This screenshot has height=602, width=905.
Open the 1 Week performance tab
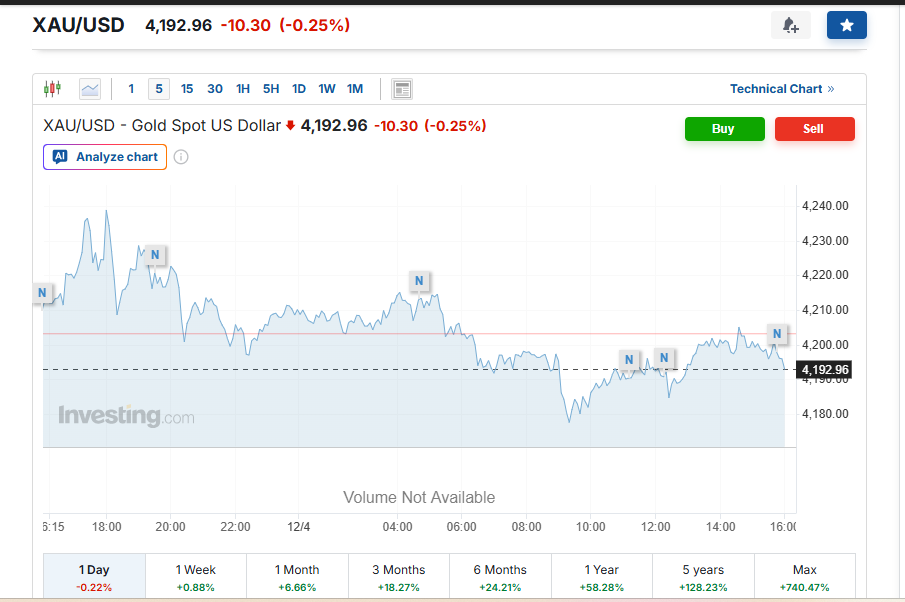coord(196,577)
